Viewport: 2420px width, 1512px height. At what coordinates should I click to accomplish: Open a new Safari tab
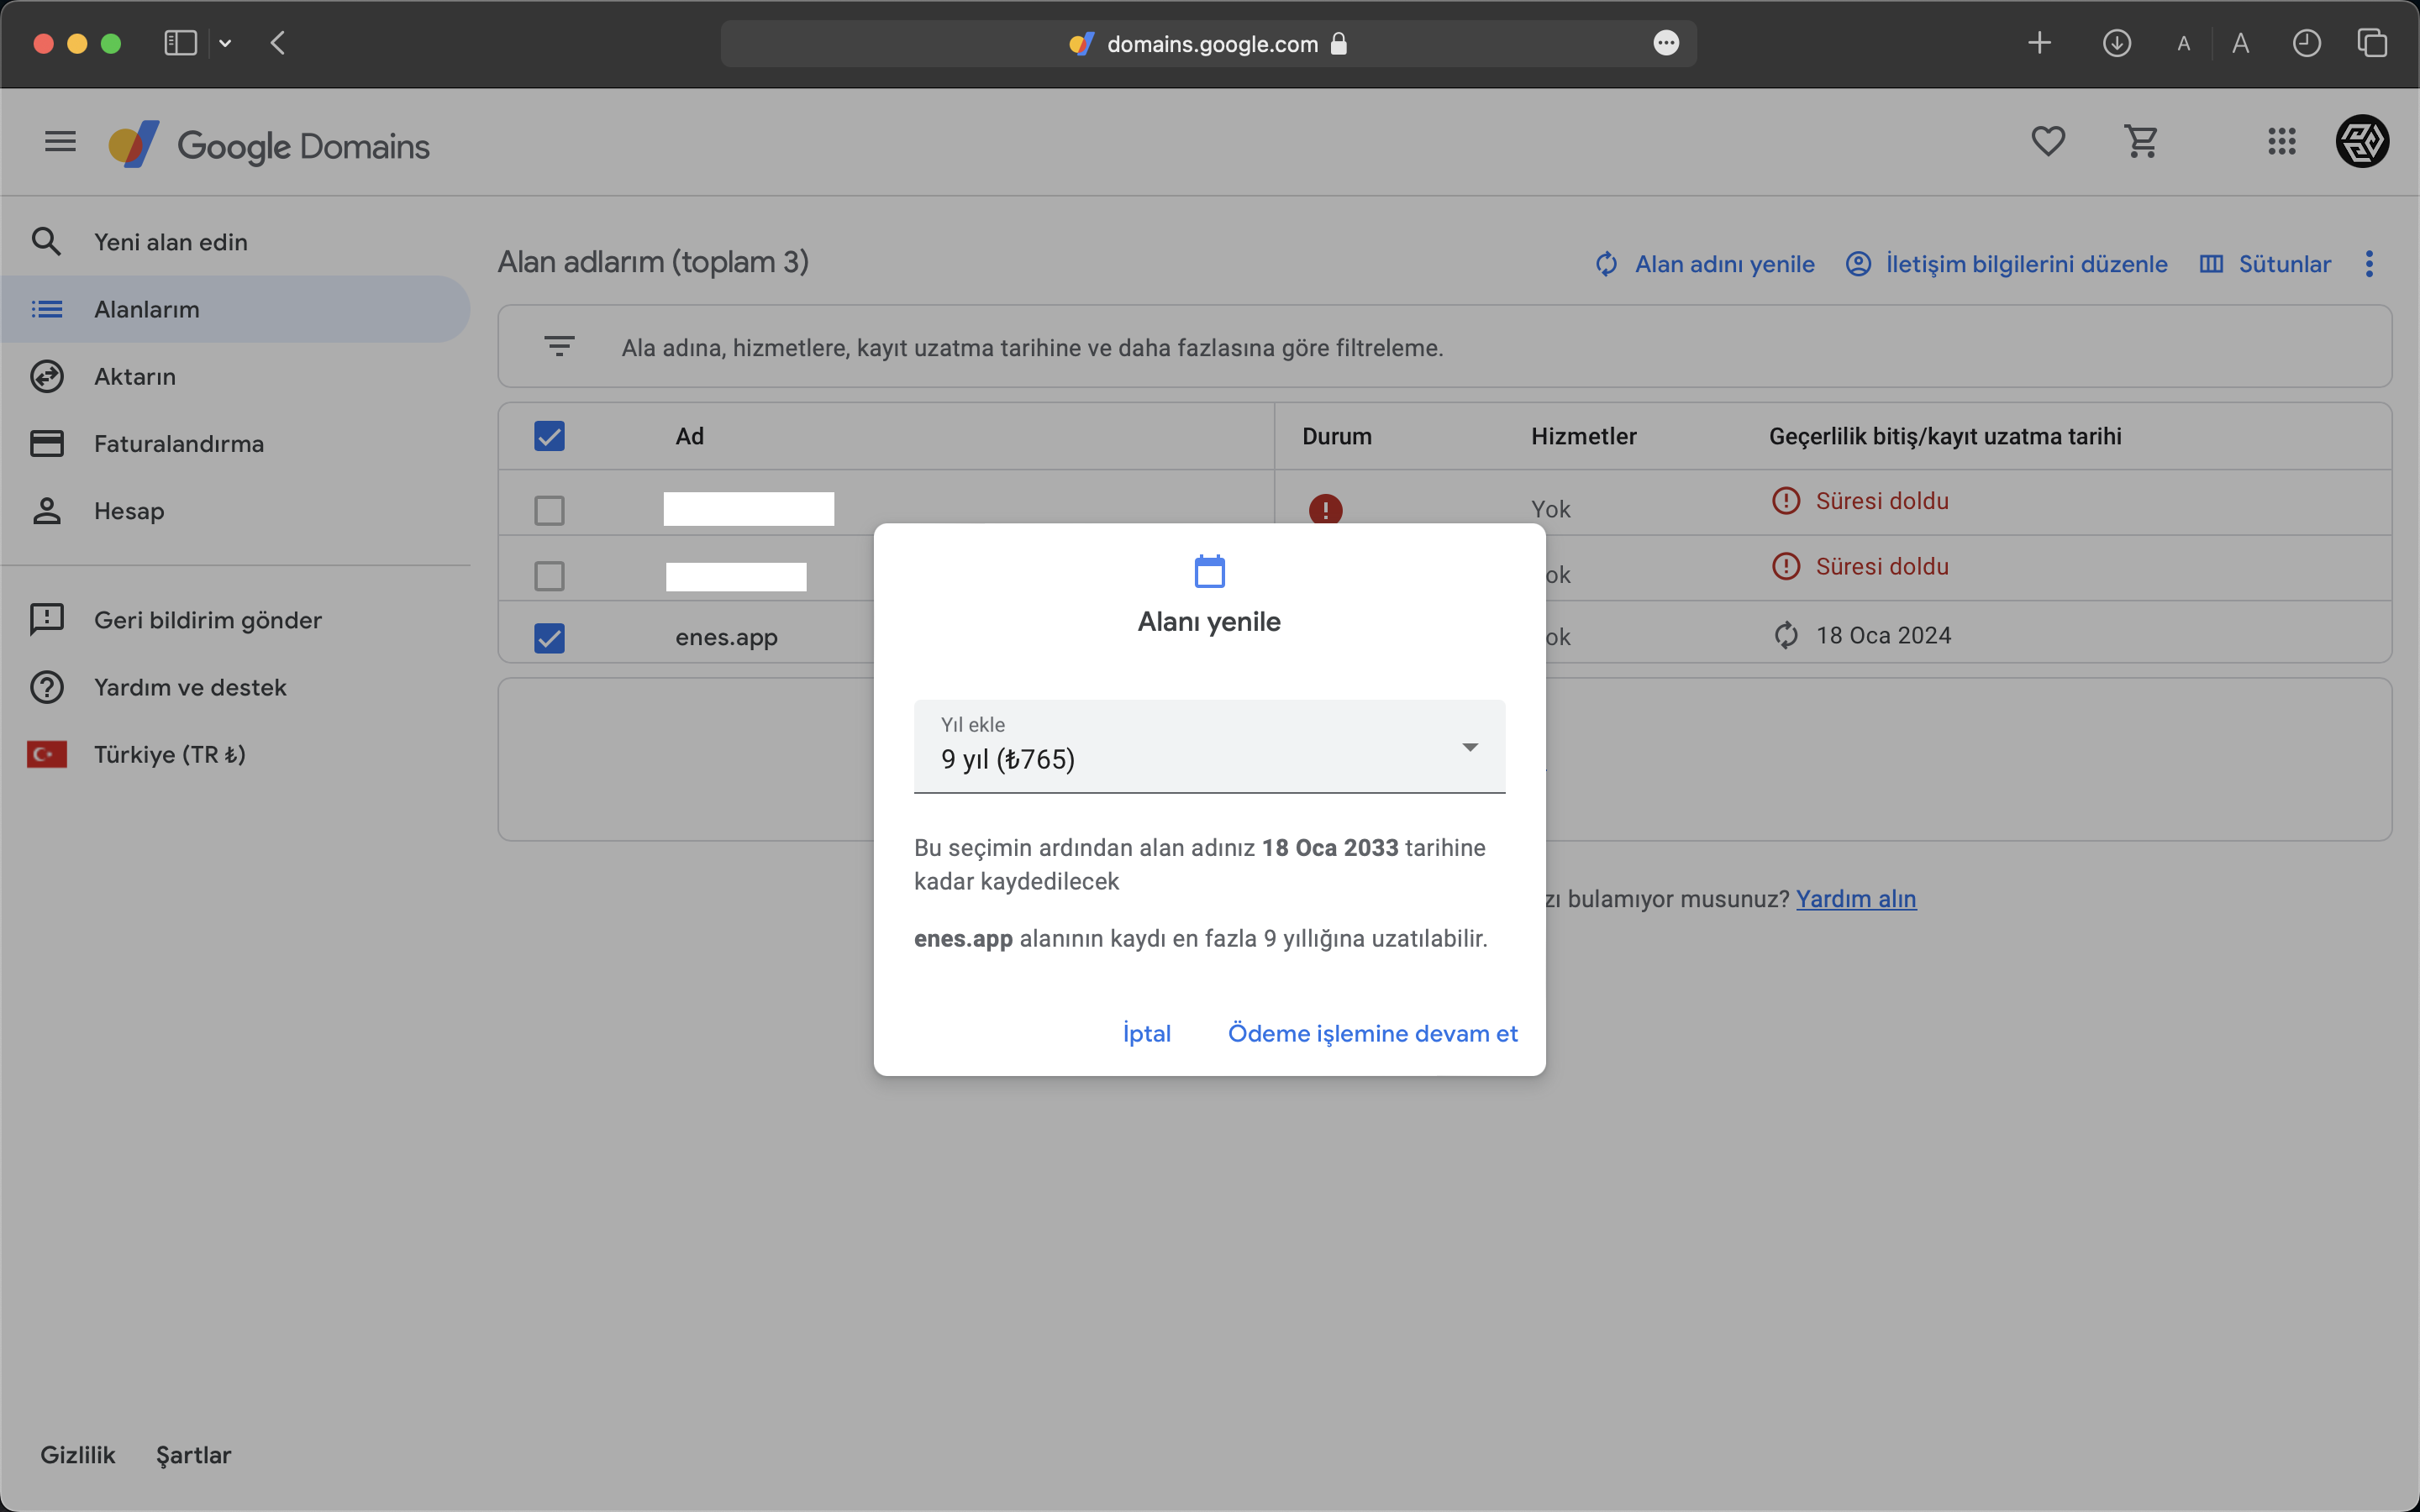2039,43
